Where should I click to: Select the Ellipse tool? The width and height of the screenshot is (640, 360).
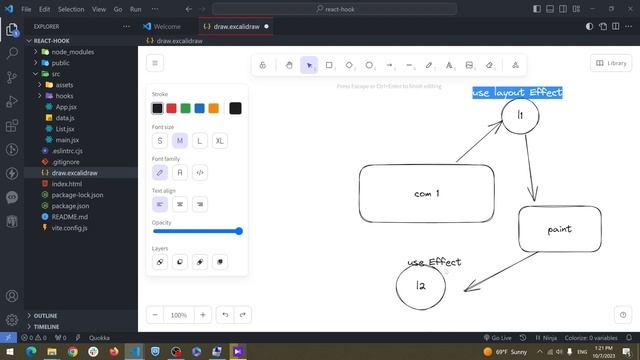tap(369, 65)
